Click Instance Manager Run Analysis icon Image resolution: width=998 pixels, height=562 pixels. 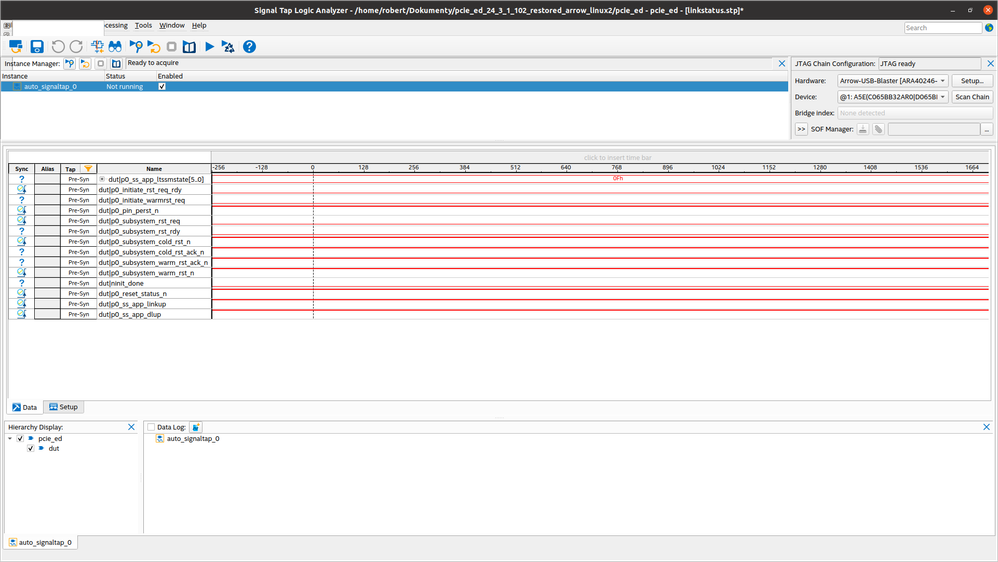tap(69, 64)
